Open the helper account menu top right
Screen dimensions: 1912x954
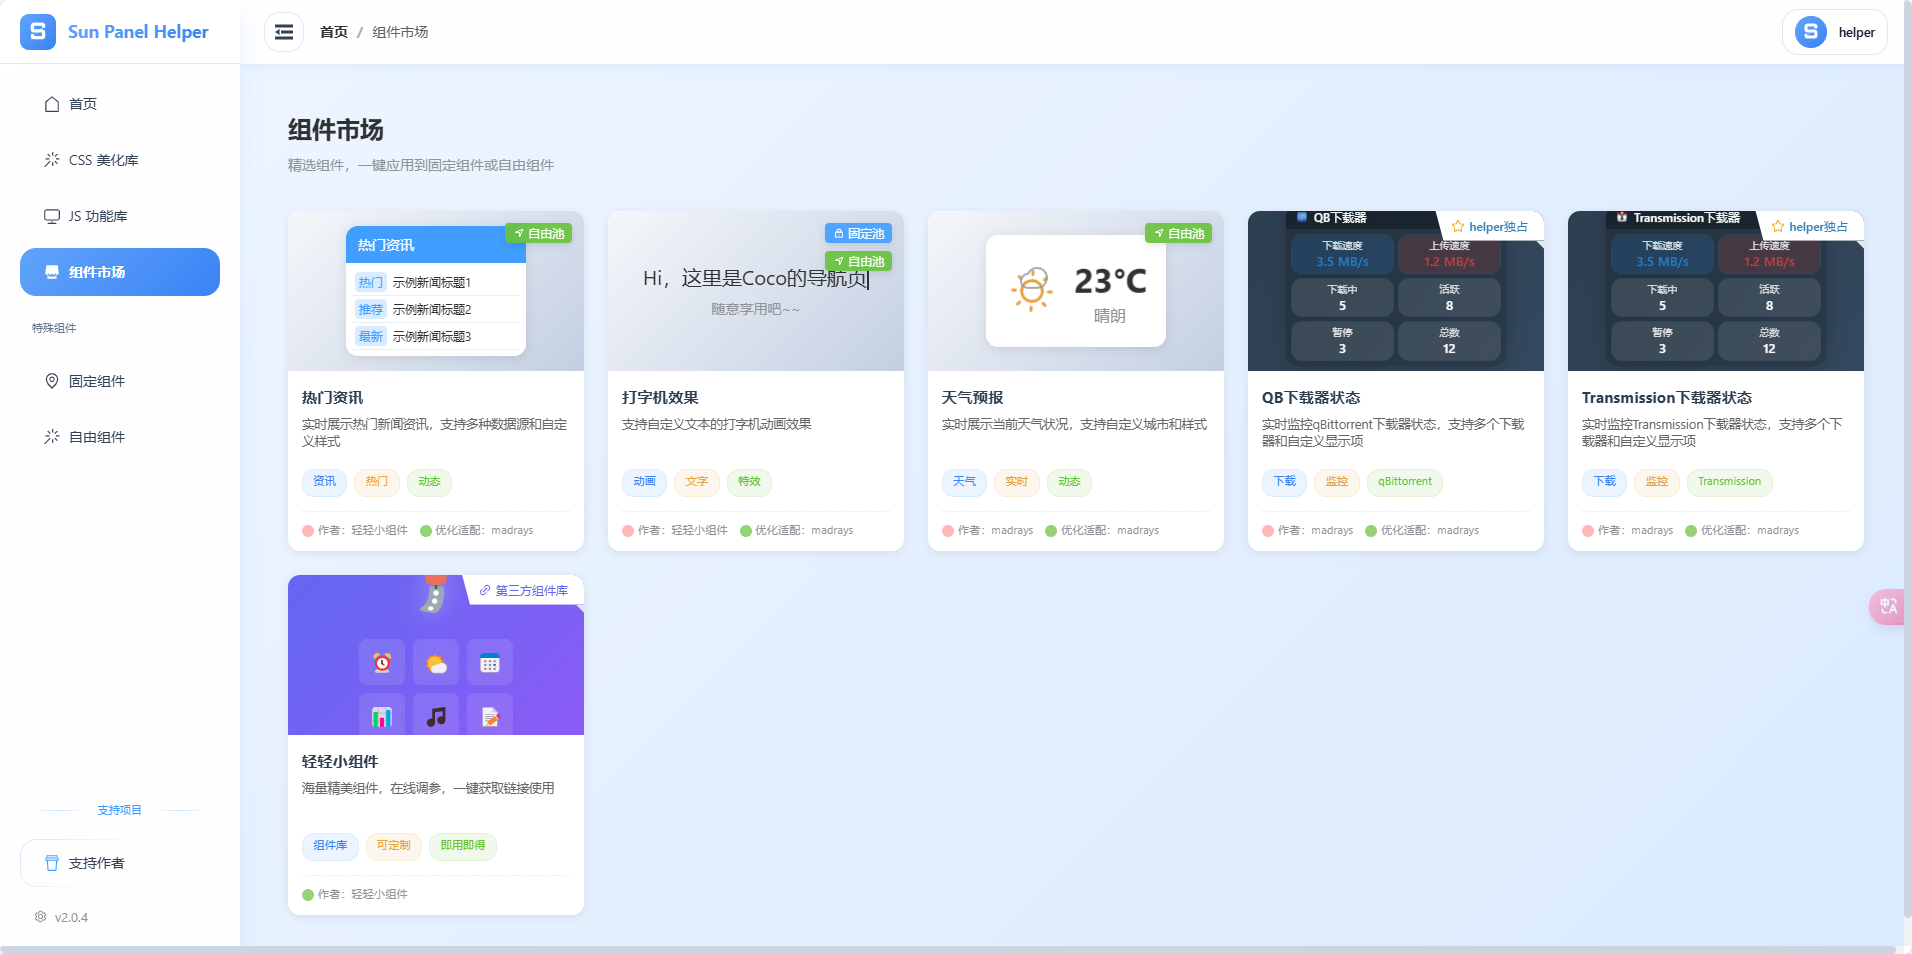[1835, 31]
